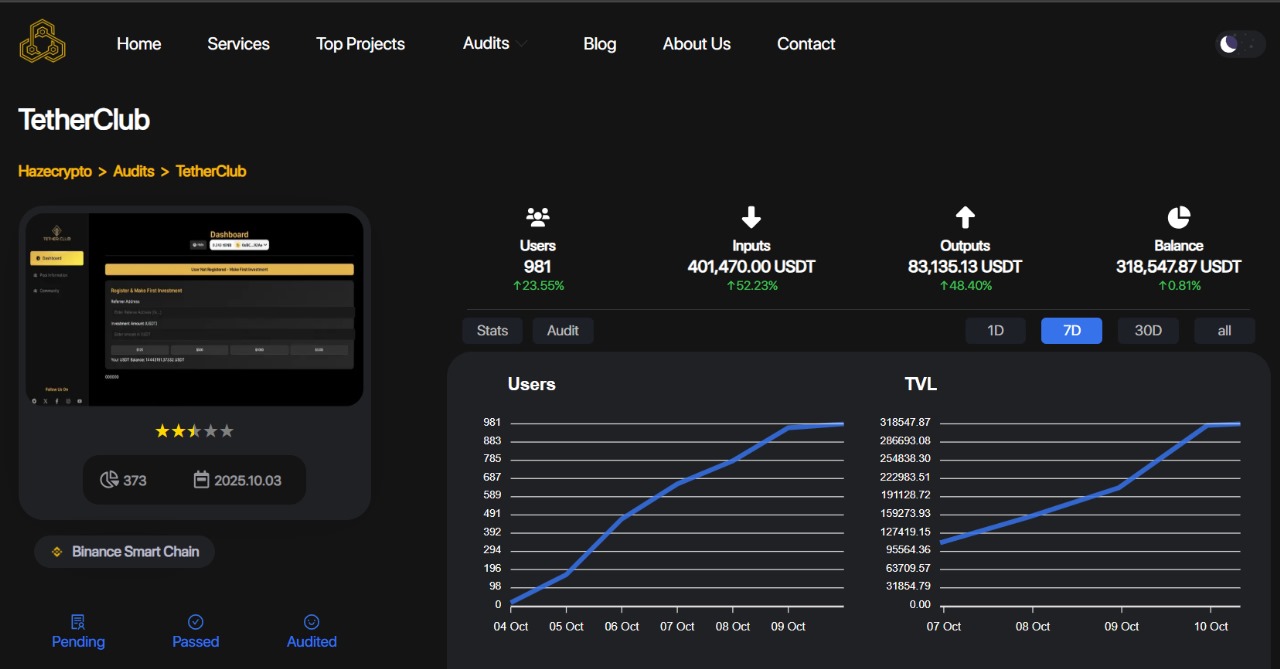The image size is (1280, 669).
Task: Click the Audited smiley icon
Action: [x=312, y=622]
